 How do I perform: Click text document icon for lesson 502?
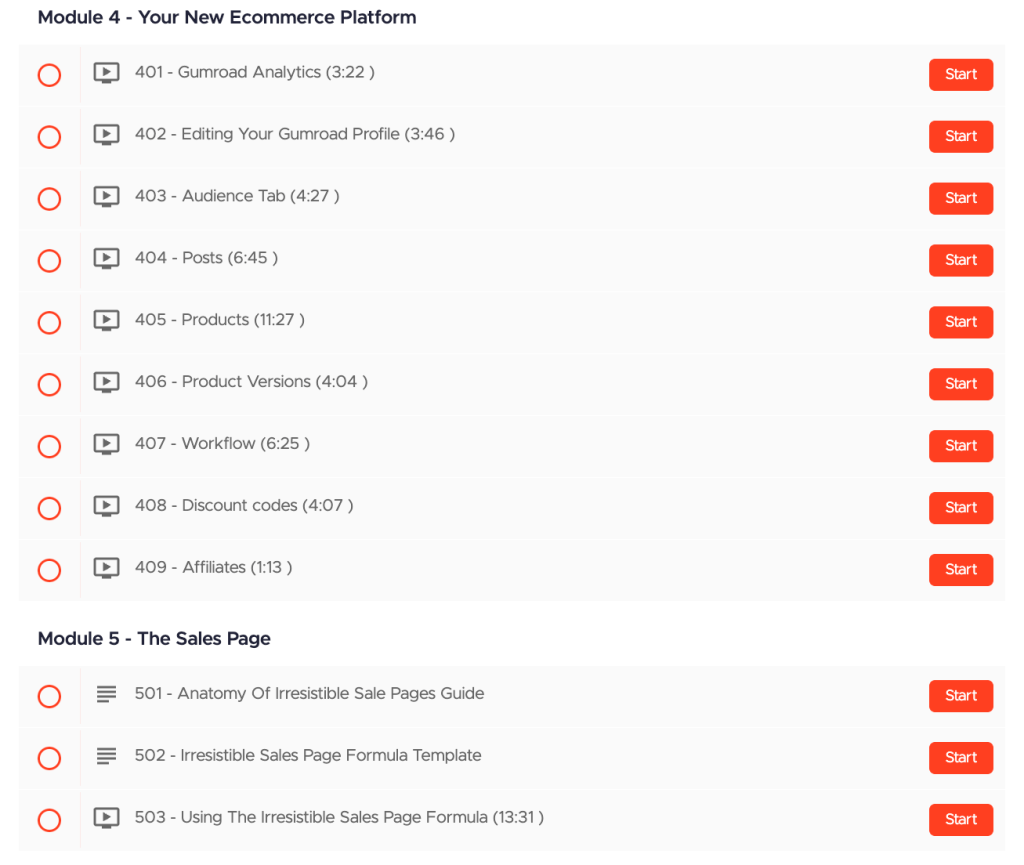[x=106, y=756]
